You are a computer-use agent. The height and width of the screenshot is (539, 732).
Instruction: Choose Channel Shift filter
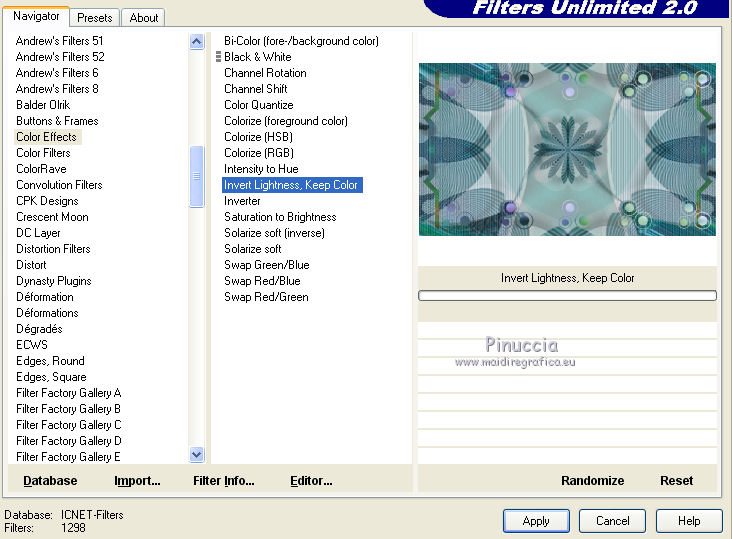255,89
